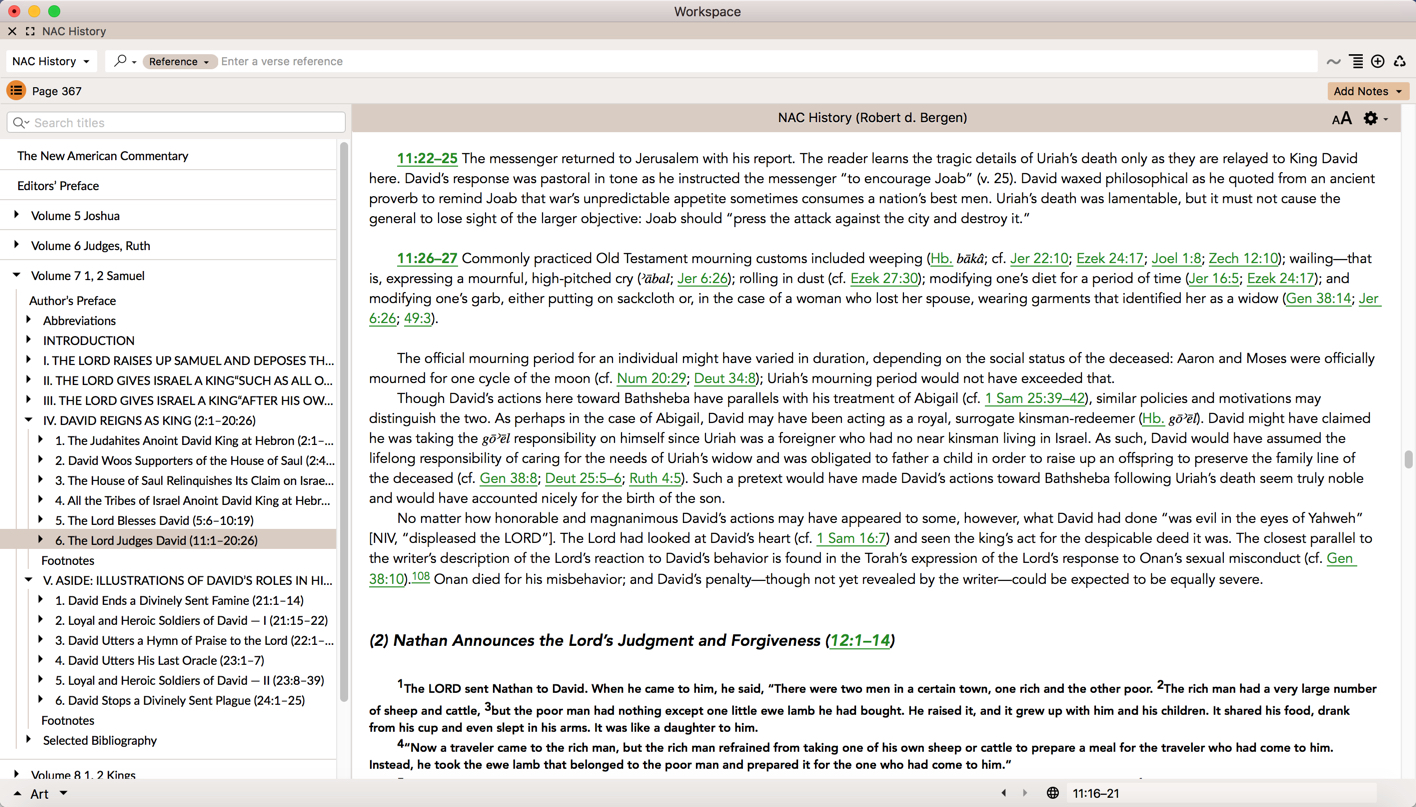Image resolution: width=1416 pixels, height=807 pixels.
Task: Click the recycle arrows icon
Action: point(1400,62)
